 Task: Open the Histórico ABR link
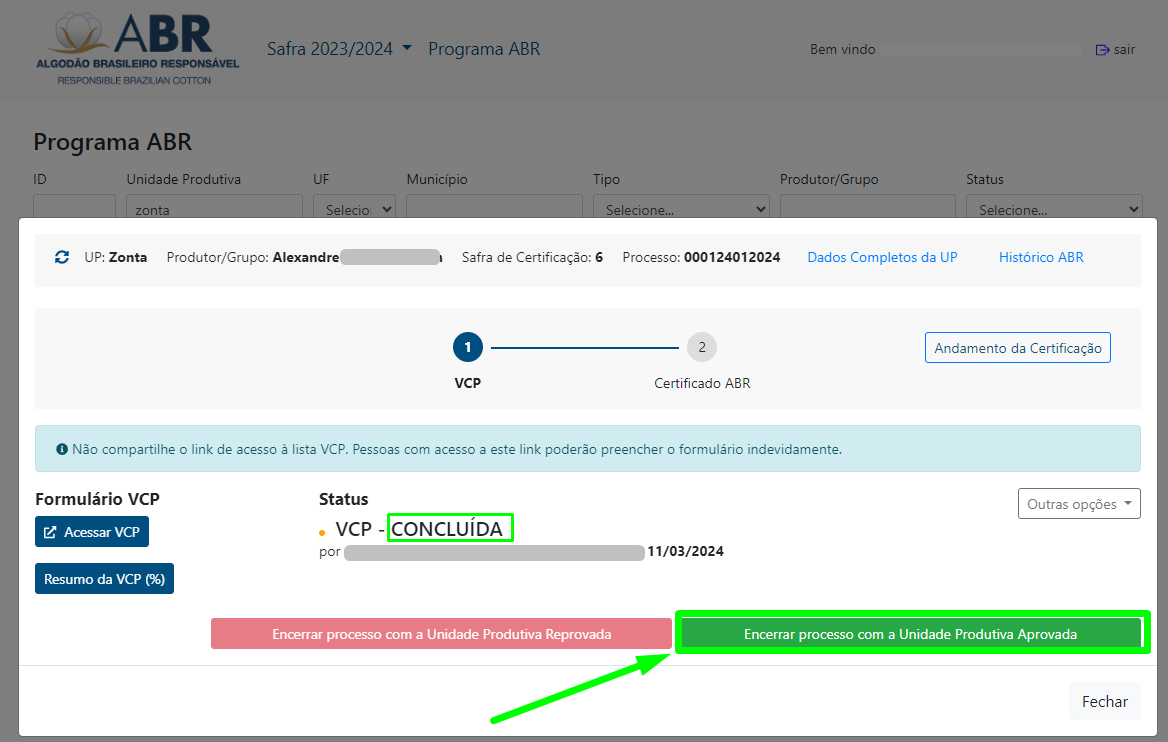pyautogui.click(x=1041, y=257)
